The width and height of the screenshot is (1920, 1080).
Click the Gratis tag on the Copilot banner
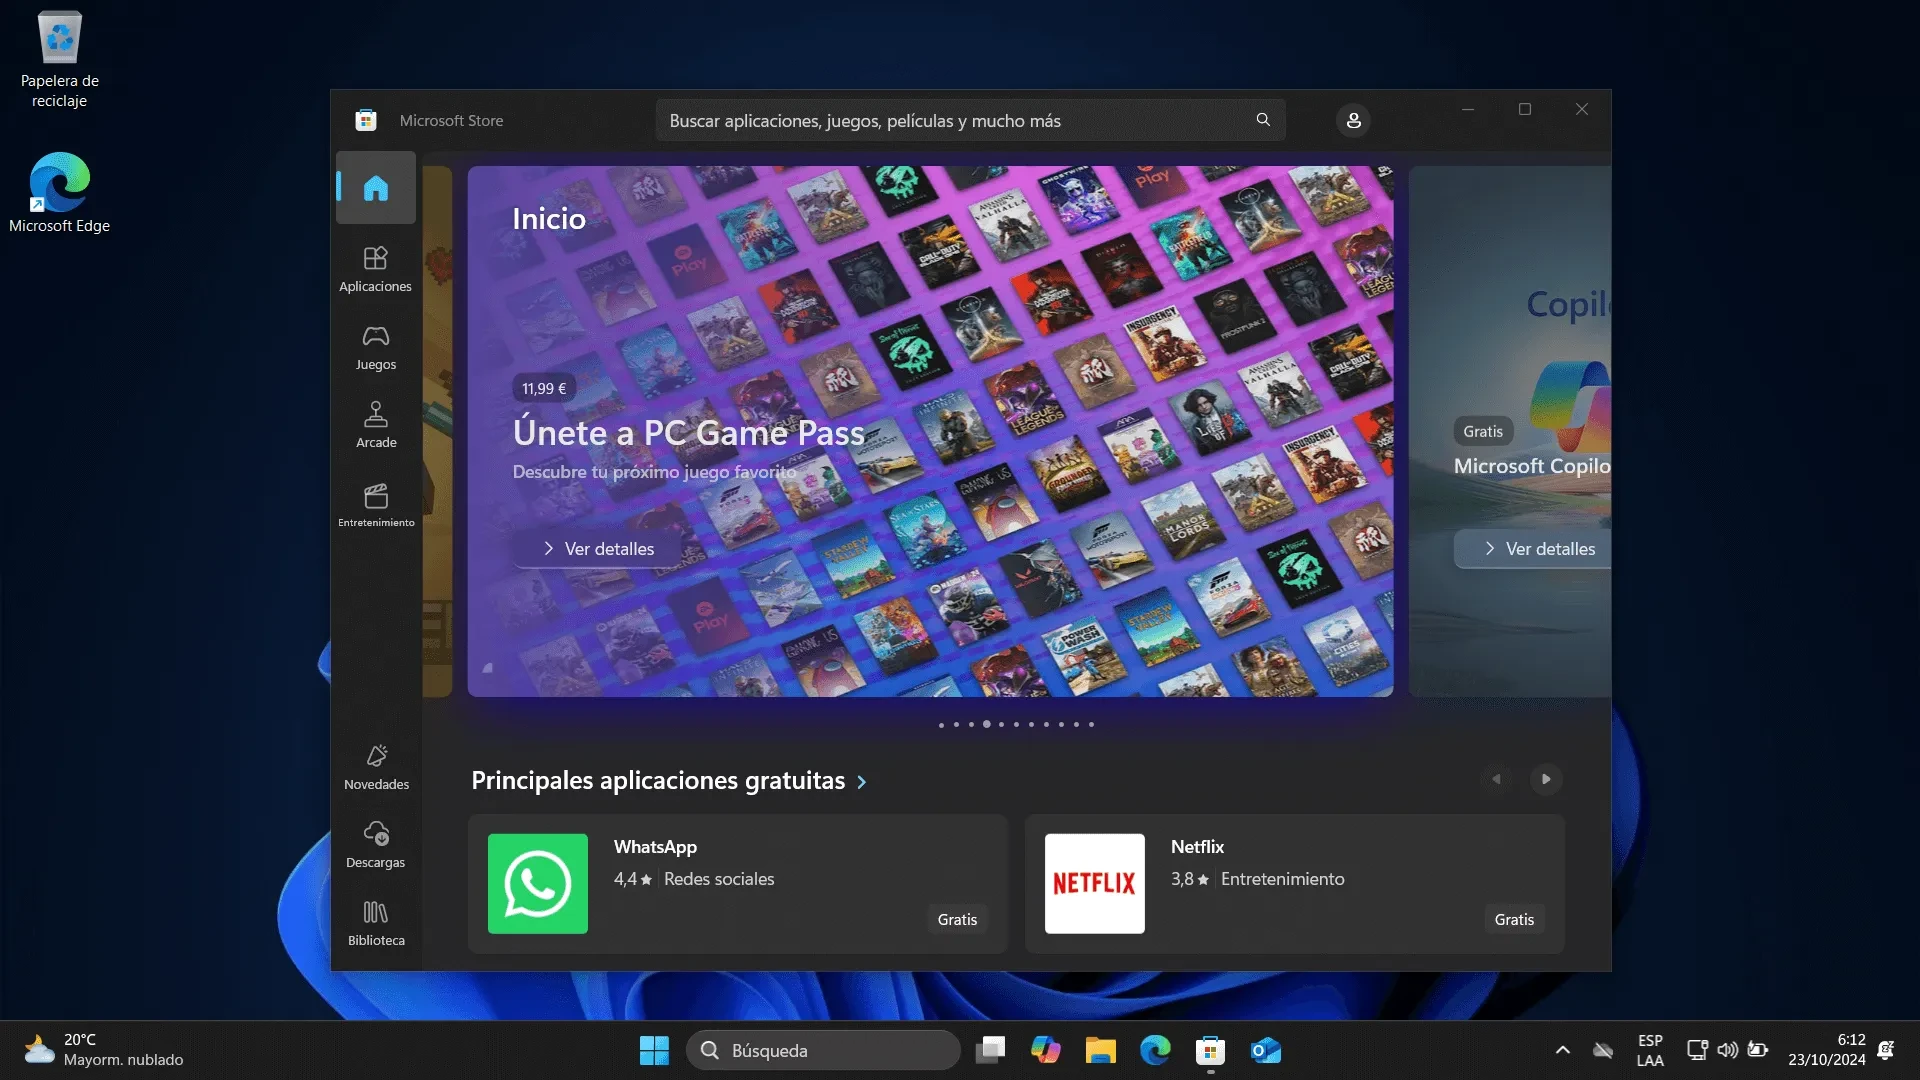(x=1483, y=431)
